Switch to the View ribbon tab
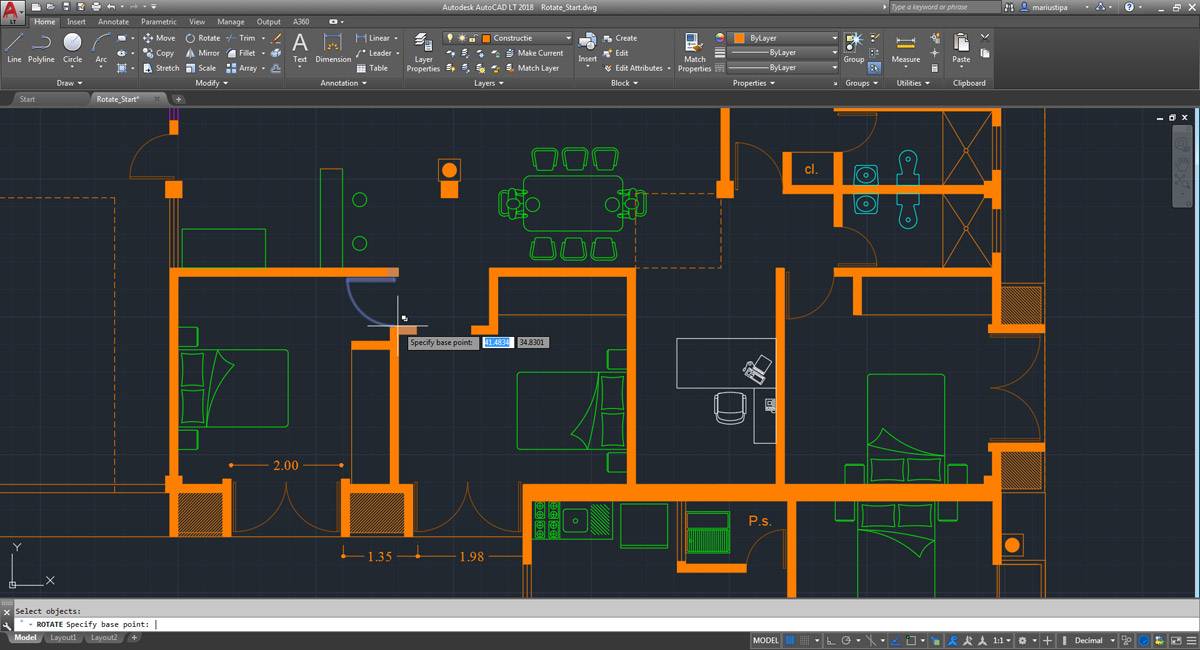1200x650 pixels. 197,21
